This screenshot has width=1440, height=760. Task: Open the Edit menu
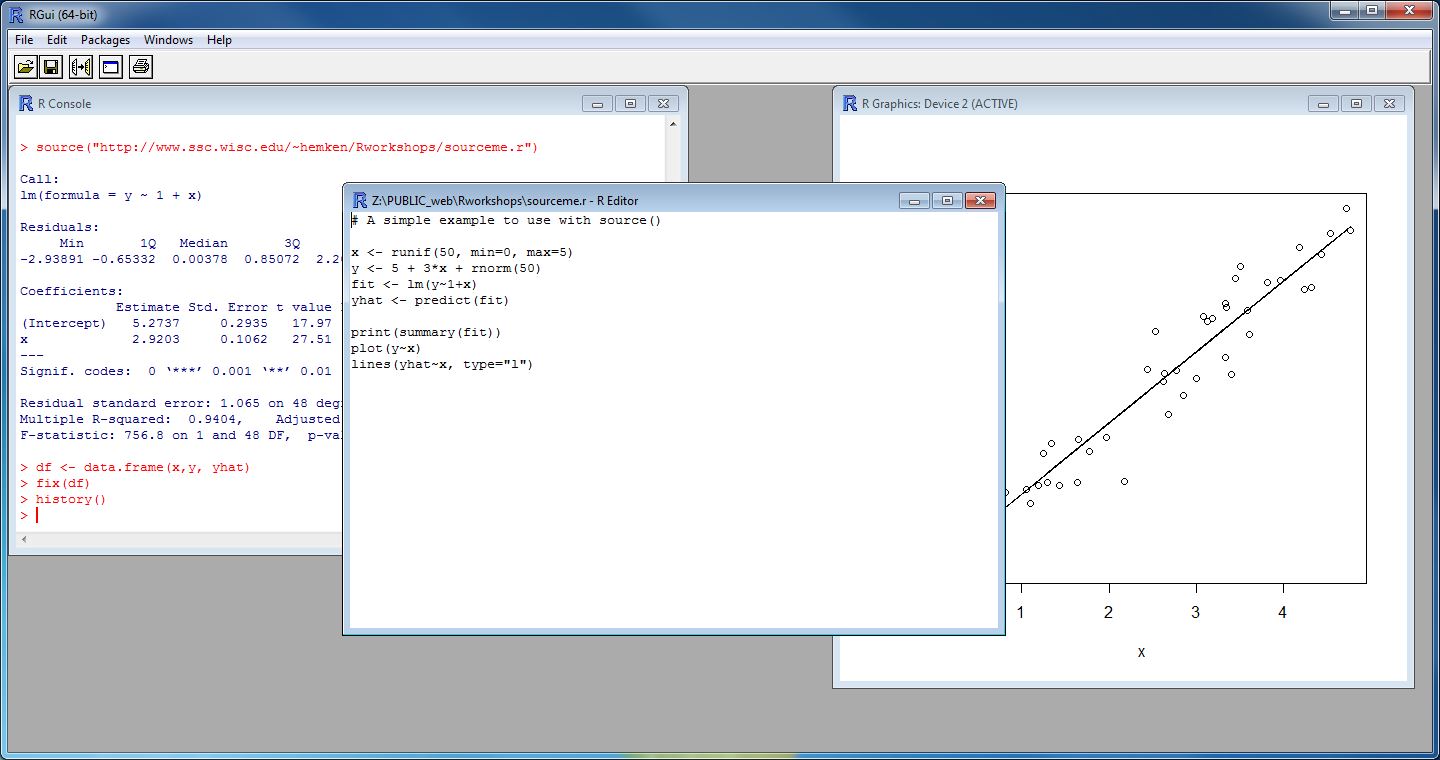[x=56, y=40]
